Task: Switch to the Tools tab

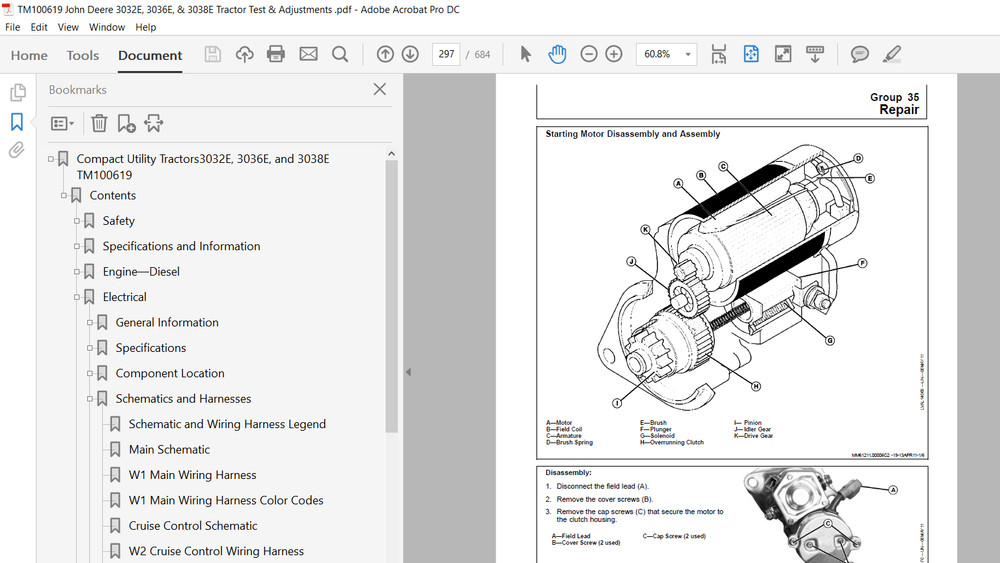Action: click(x=83, y=55)
